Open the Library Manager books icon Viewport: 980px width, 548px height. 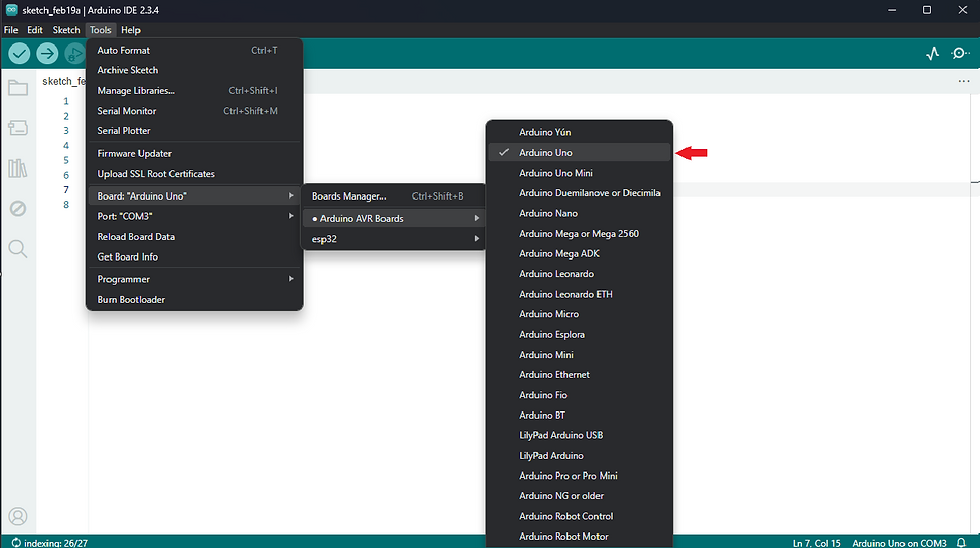coord(18,168)
